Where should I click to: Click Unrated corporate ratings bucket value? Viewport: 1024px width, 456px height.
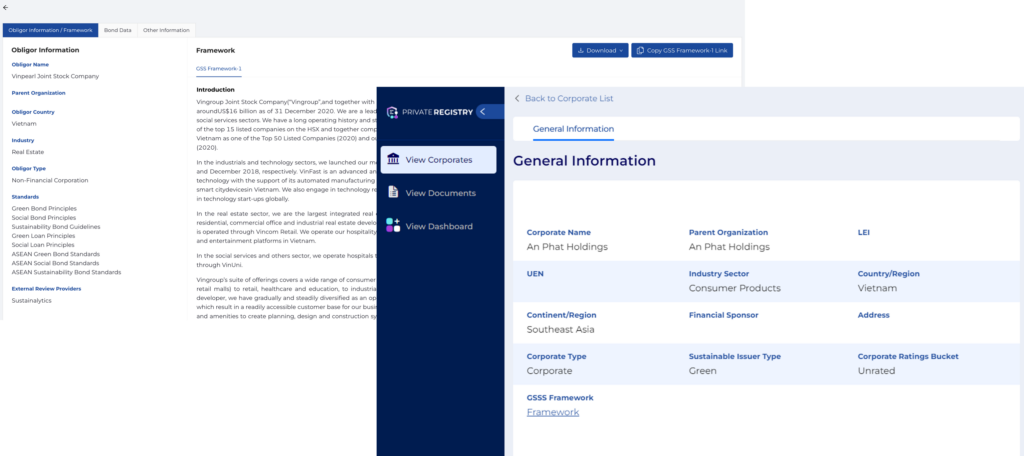tap(876, 370)
